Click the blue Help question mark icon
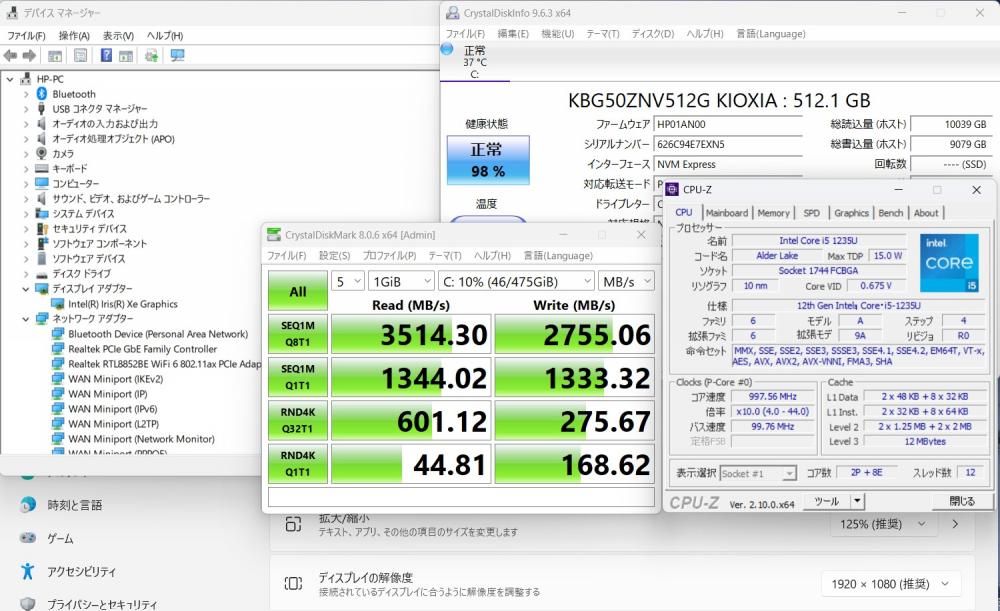The height and width of the screenshot is (611, 1000). [106, 56]
